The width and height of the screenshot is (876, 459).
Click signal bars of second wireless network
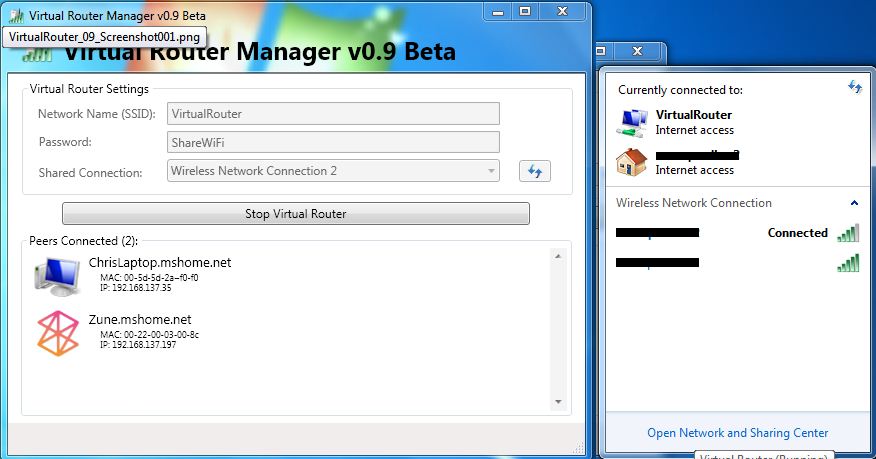848,262
